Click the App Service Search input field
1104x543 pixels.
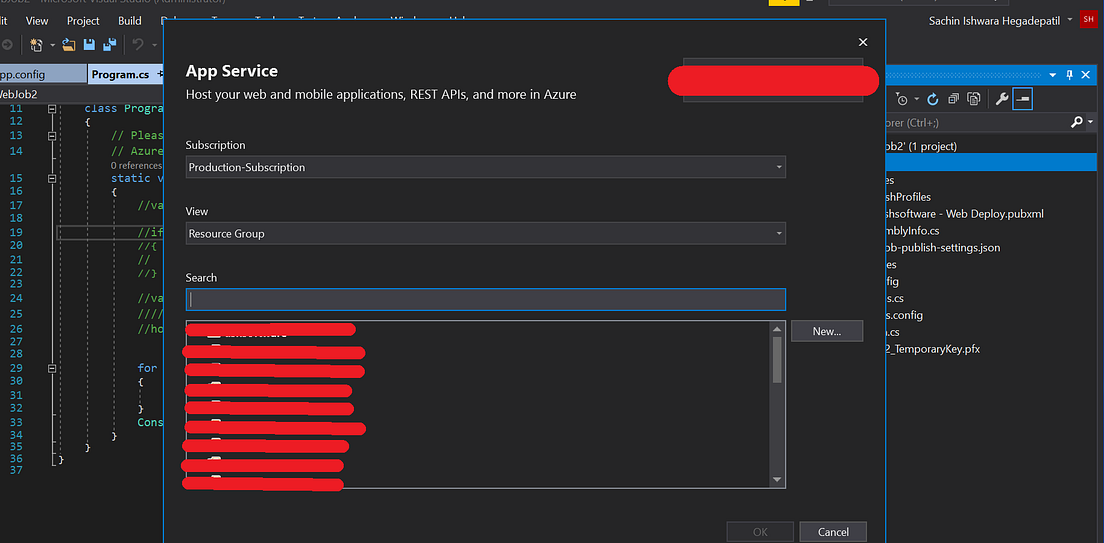tap(486, 299)
